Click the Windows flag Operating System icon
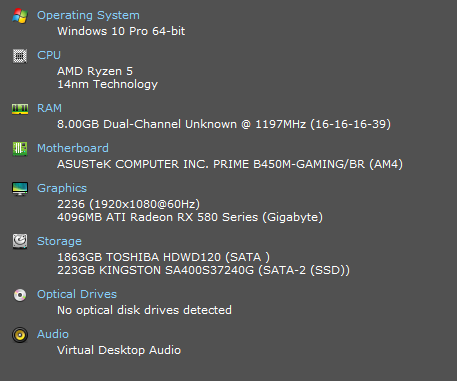This screenshot has height=381, width=457. pyautogui.click(x=20, y=16)
